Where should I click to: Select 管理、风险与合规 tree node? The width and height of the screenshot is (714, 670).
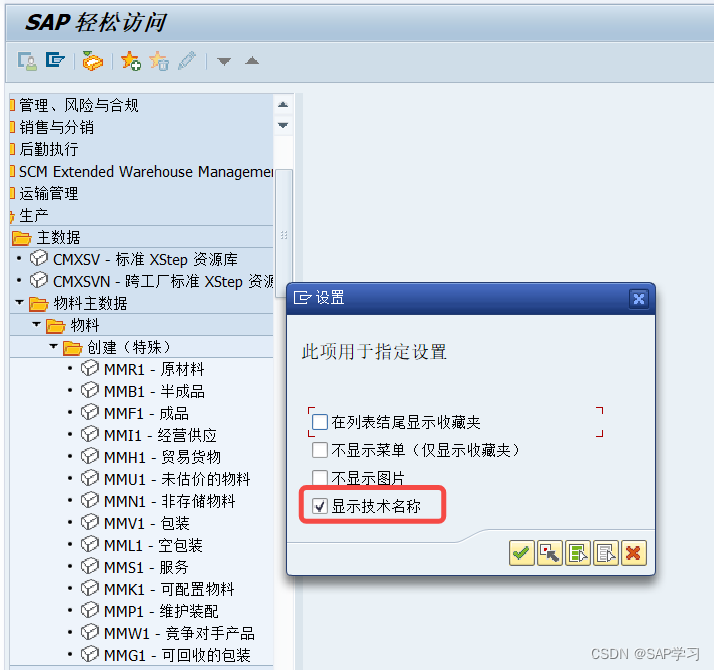[x=78, y=105]
